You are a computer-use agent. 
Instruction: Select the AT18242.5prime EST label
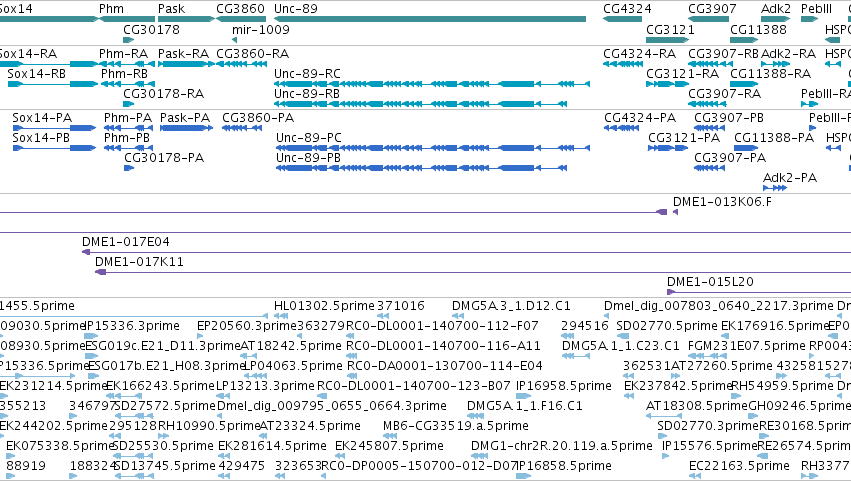click(x=291, y=346)
